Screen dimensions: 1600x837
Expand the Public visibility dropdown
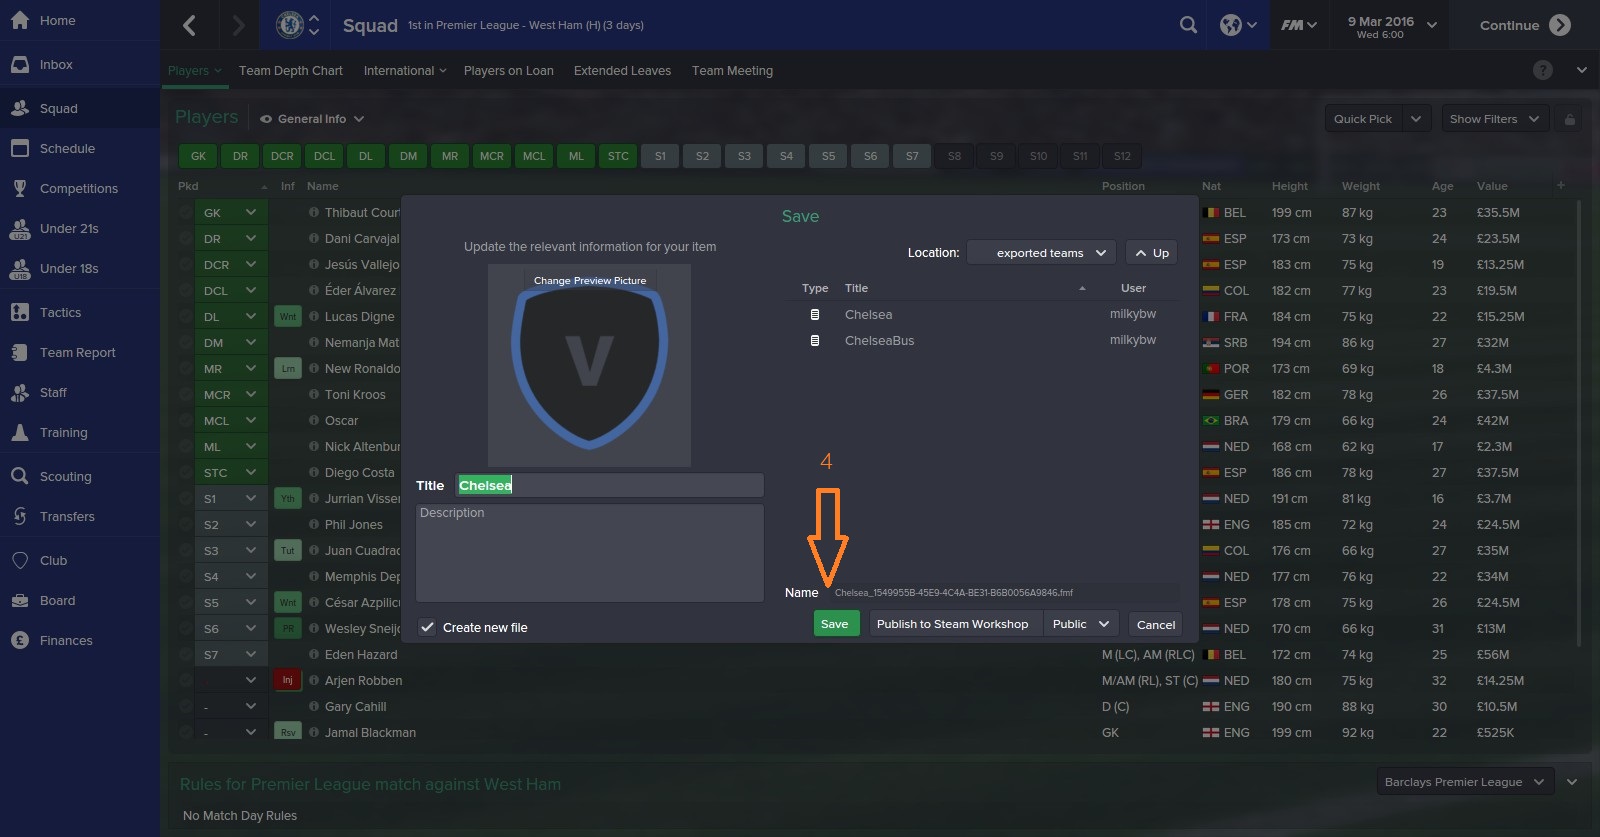pos(1081,624)
